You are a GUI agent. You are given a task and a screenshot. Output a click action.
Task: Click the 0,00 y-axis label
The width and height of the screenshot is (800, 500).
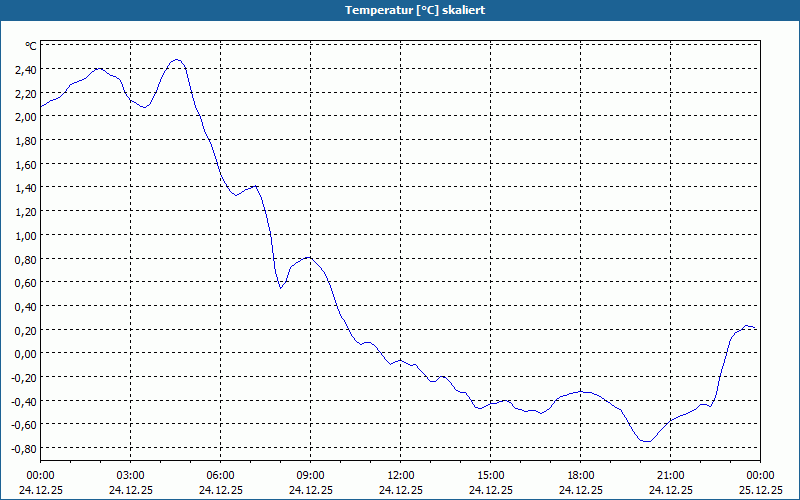(26, 354)
